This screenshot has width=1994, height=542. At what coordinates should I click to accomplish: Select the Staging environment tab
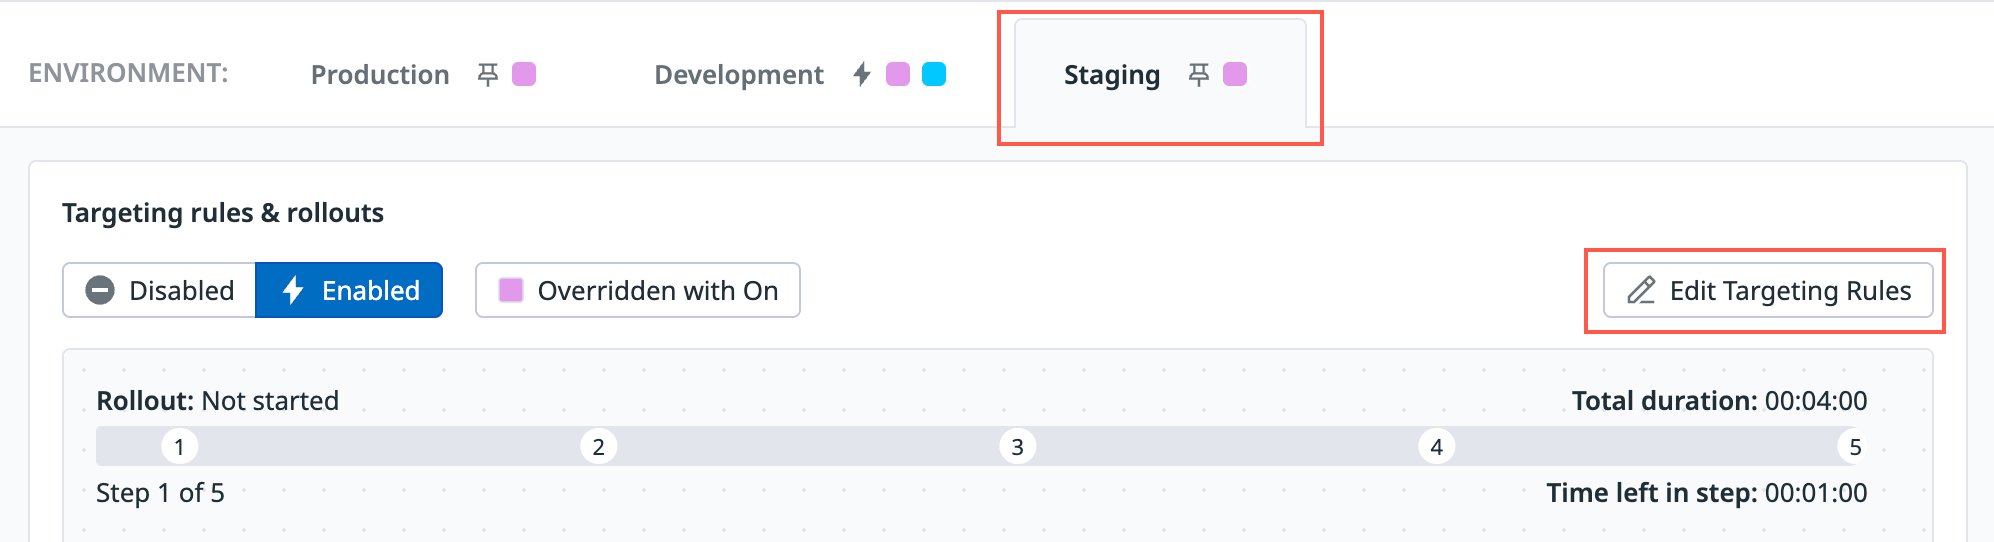1112,75
